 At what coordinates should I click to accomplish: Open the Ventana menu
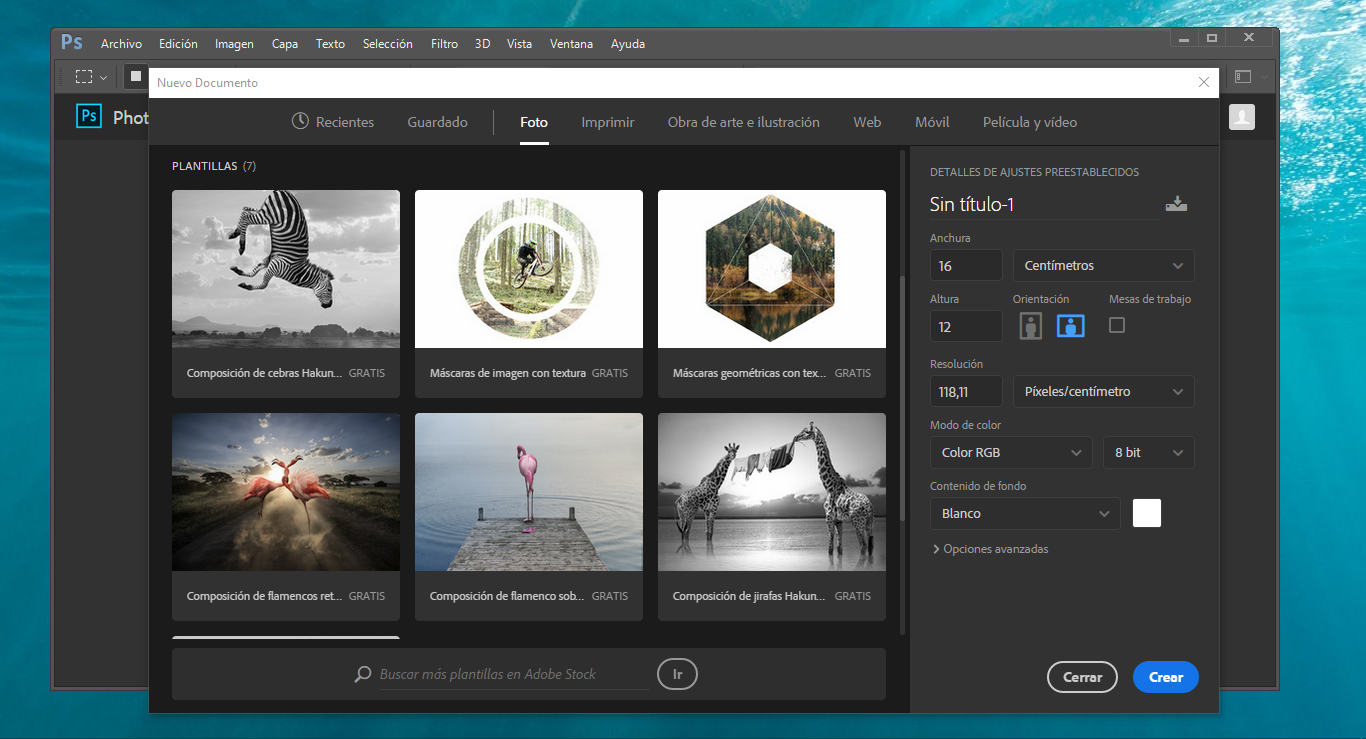coord(571,44)
